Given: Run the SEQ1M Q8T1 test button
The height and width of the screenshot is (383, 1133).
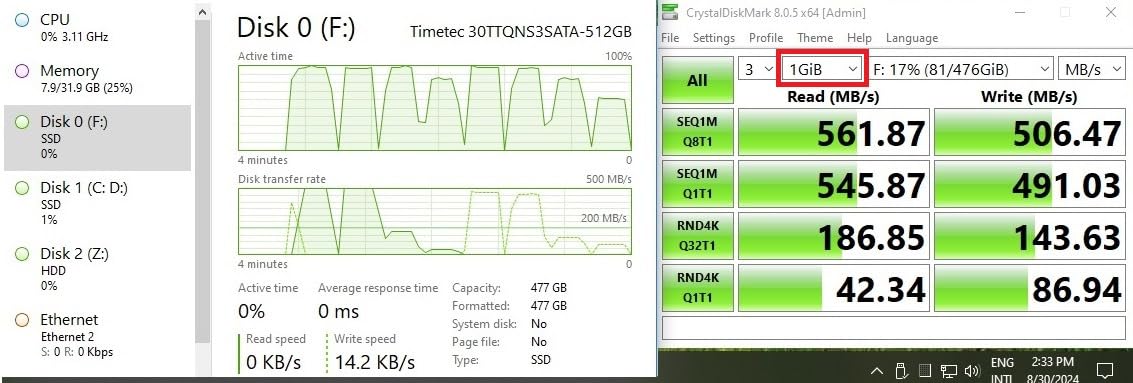Looking at the screenshot, I should tap(697, 132).
